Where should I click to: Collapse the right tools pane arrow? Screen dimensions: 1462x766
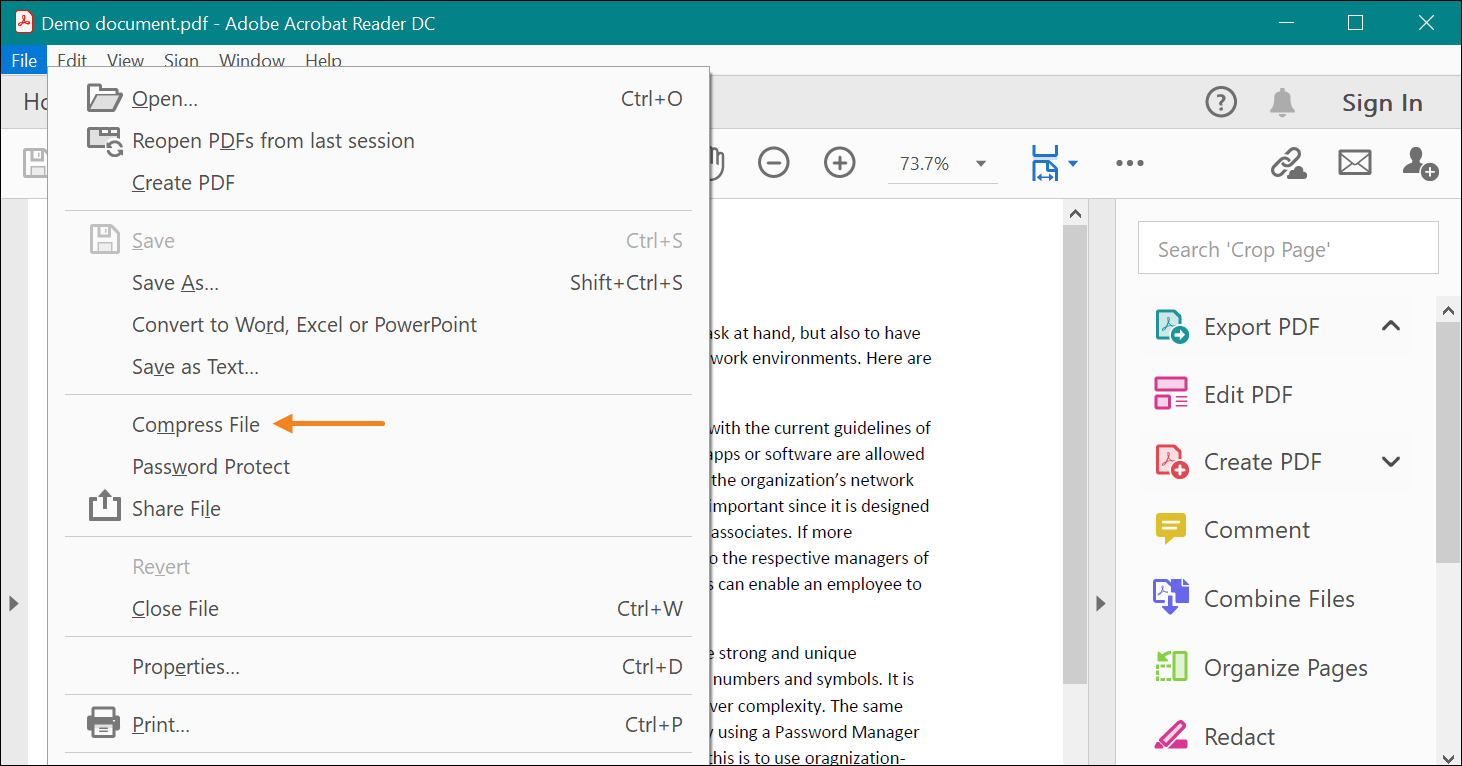coord(1101,603)
